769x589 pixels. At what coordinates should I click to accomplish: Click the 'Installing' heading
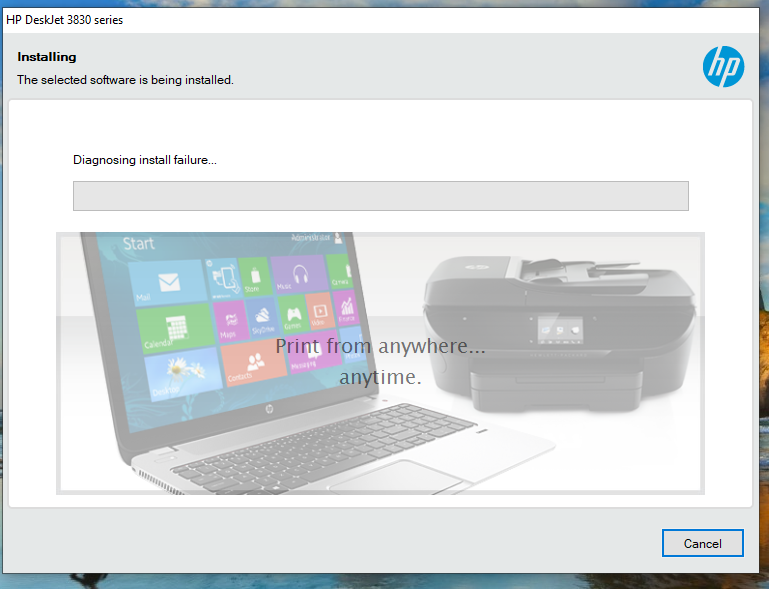pyautogui.click(x=47, y=57)
